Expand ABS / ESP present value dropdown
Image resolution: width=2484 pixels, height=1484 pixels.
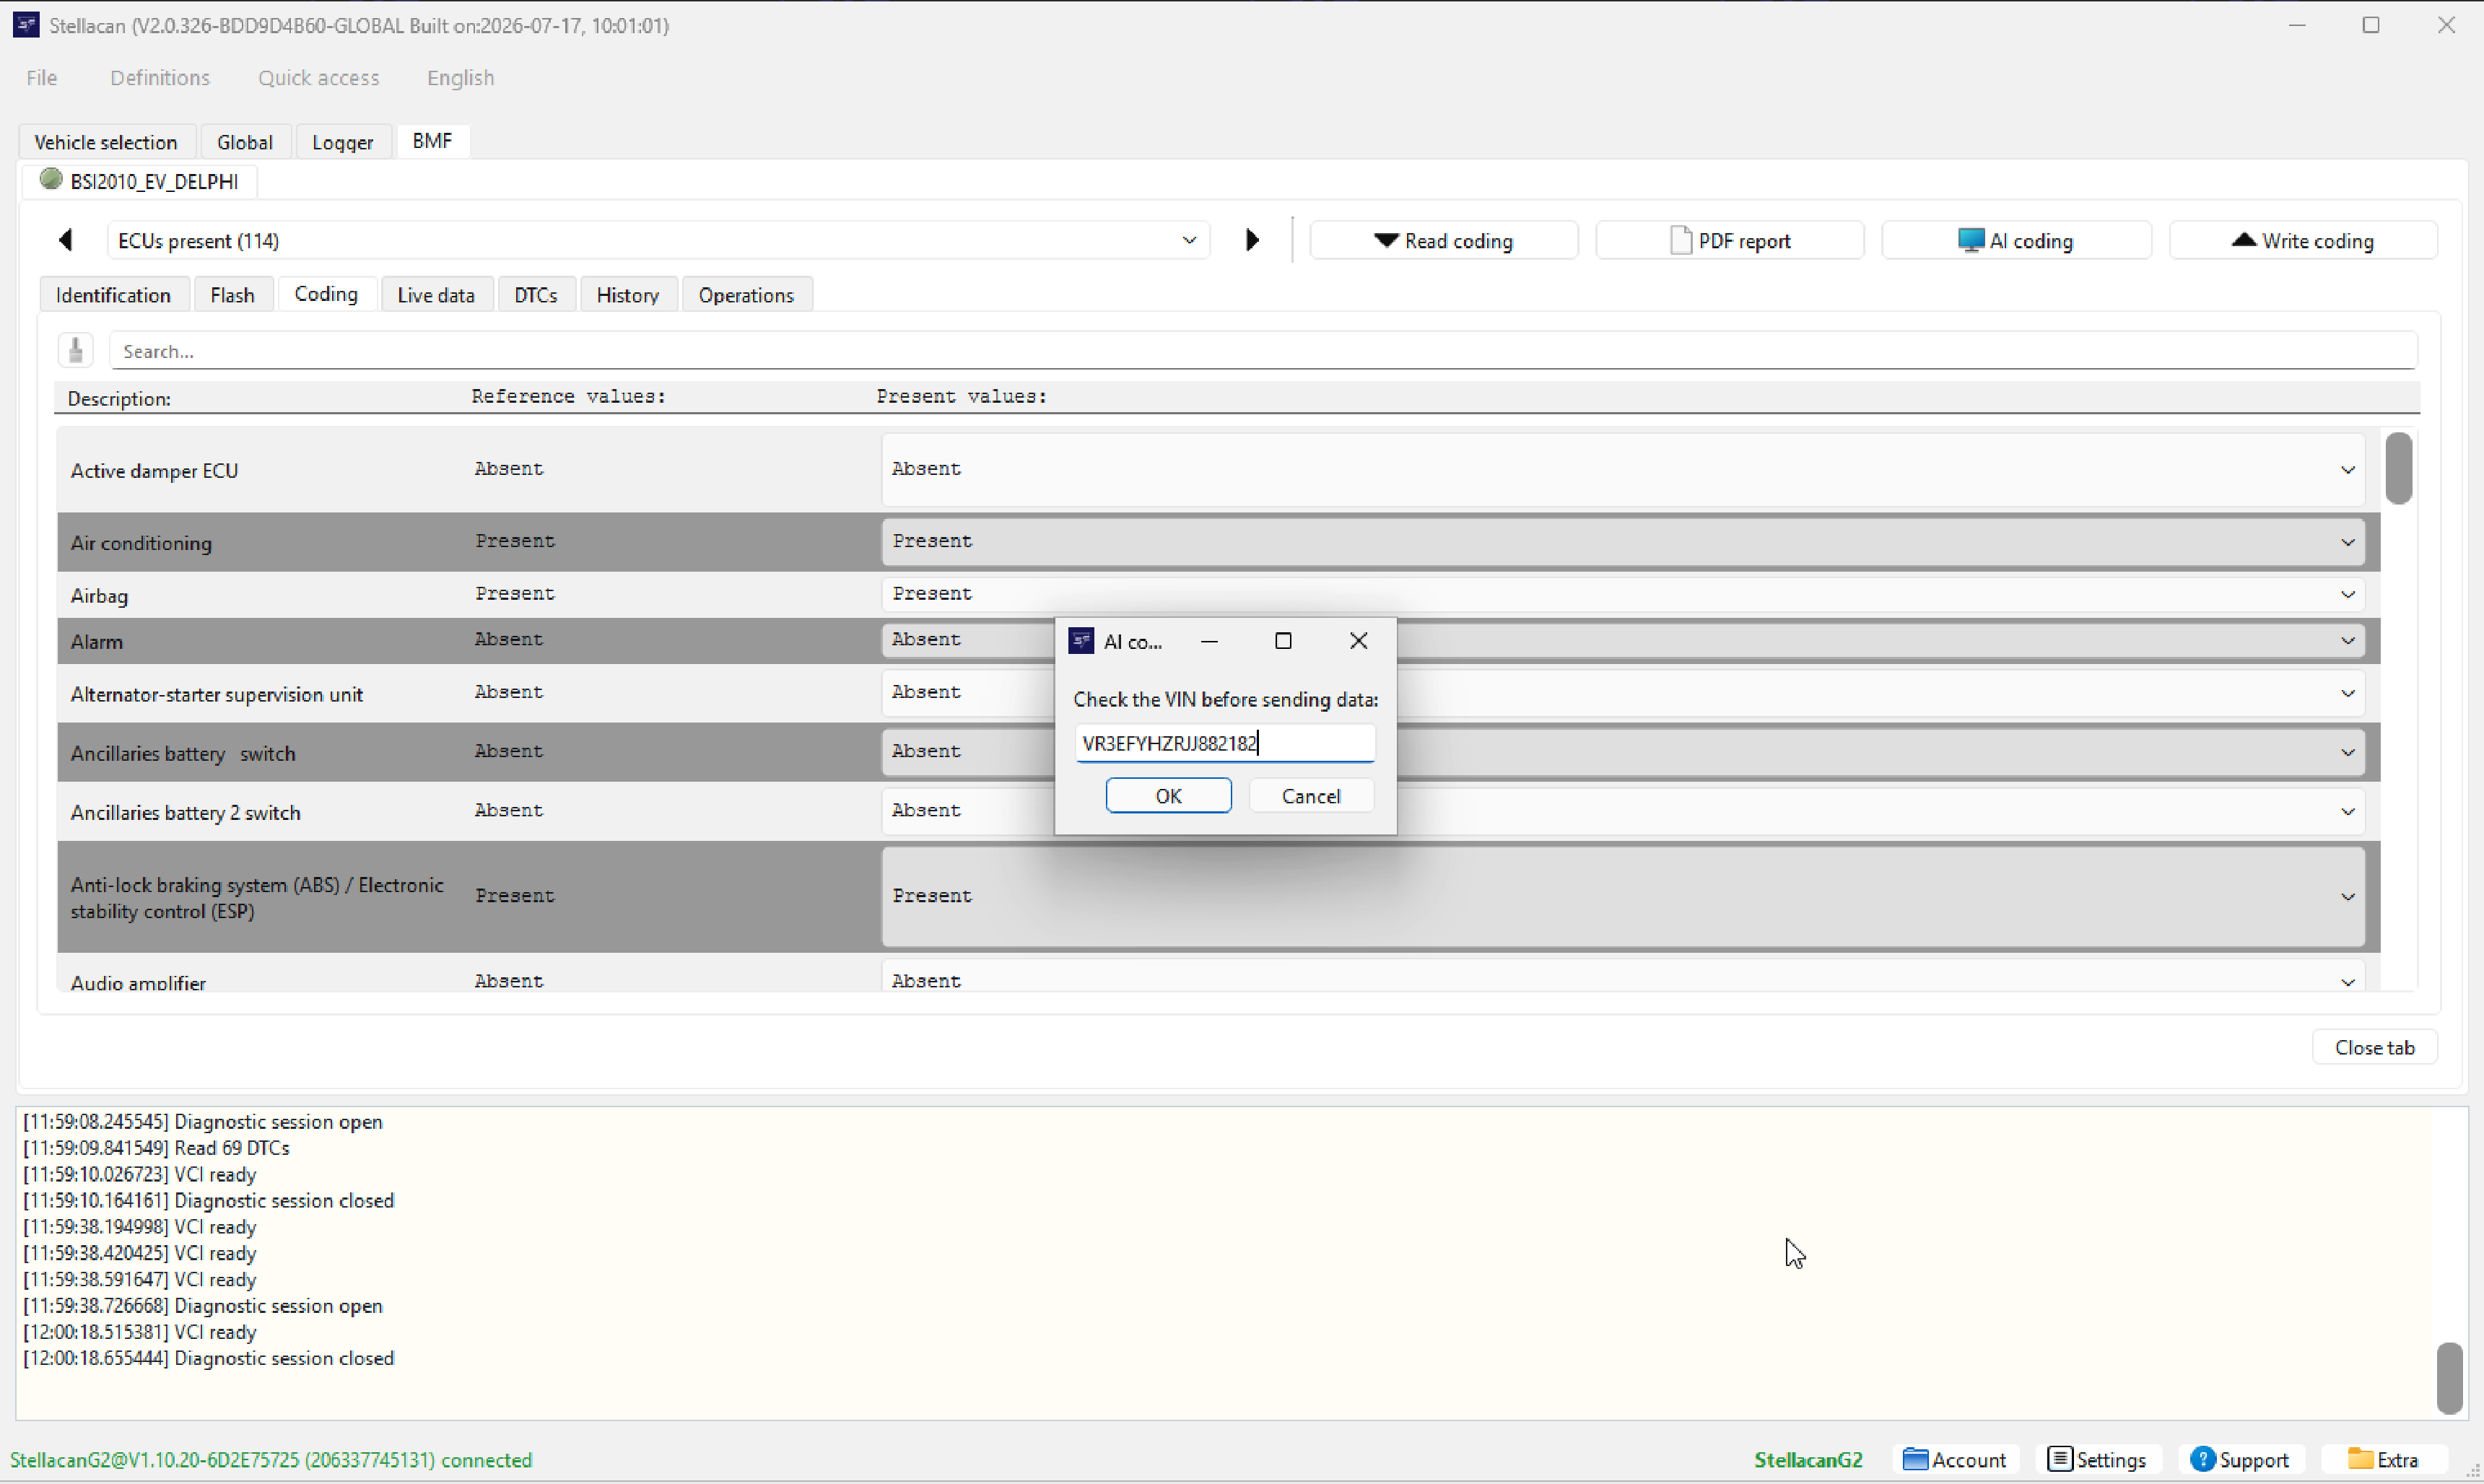tap(2347, 896)
